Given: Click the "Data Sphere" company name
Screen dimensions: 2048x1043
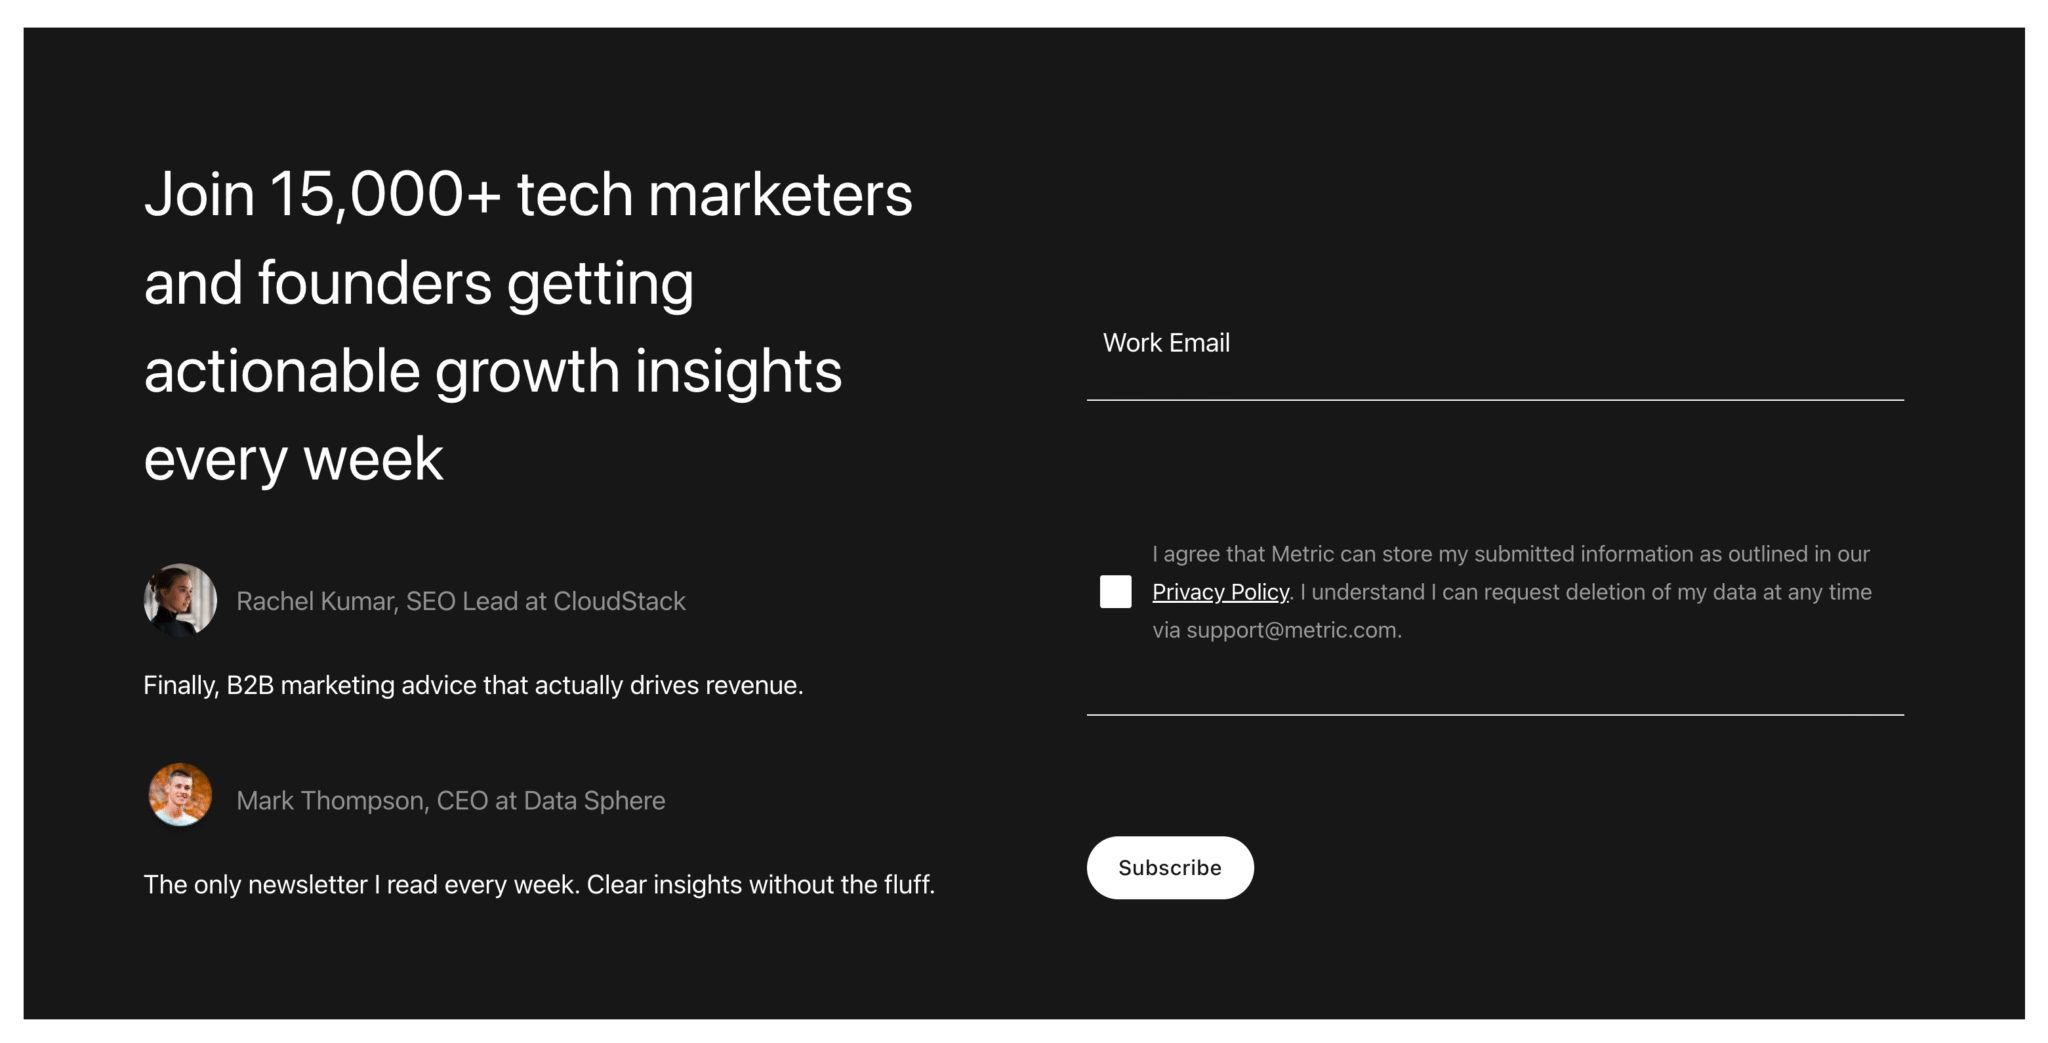Looking at the screenshot, I should (594, 801).
